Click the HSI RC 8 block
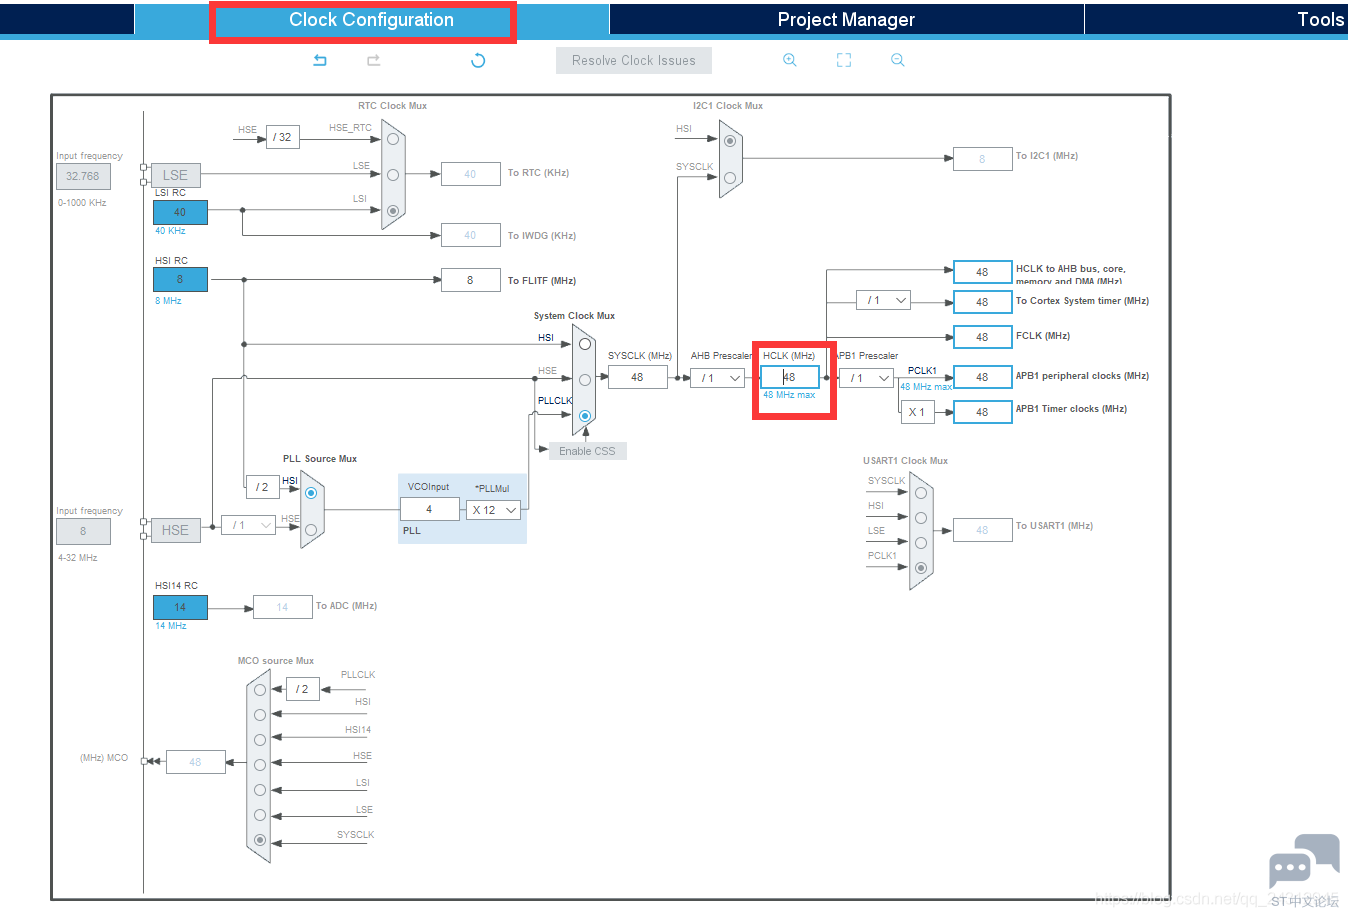Viewport: 1348px width, 917px height. (x=180, y=279)
